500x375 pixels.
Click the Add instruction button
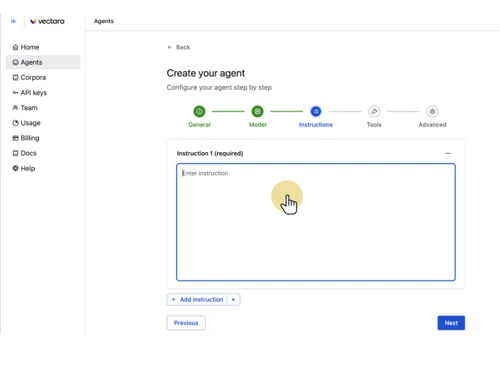tap(197, 300)
